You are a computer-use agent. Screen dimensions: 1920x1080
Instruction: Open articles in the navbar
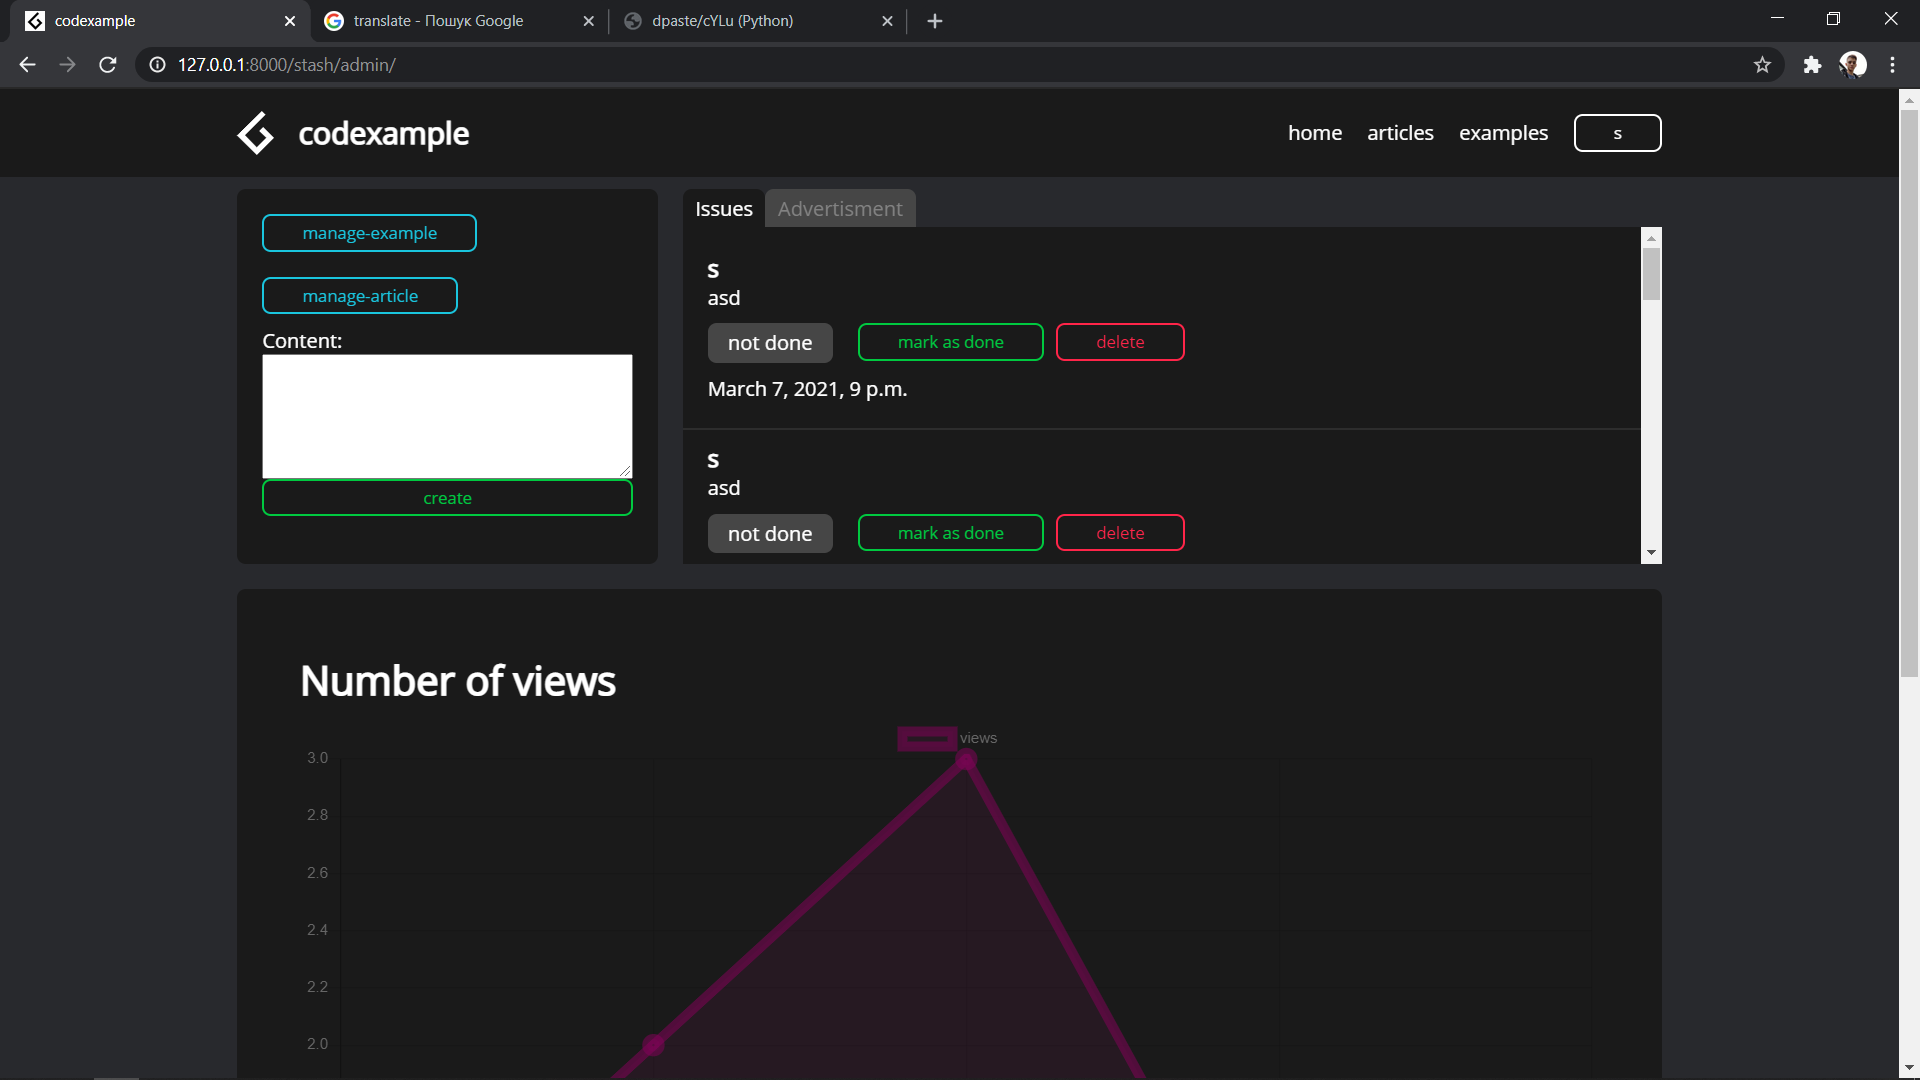[1400, 133]
